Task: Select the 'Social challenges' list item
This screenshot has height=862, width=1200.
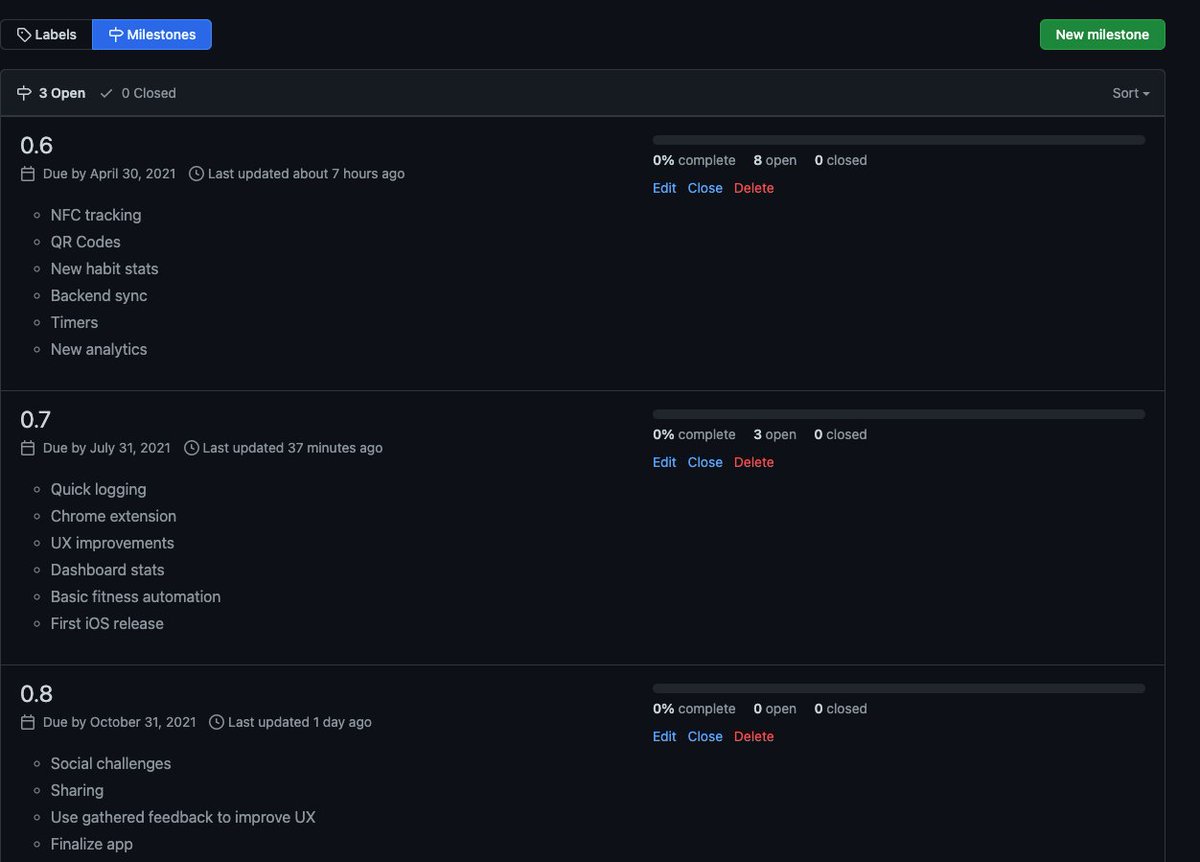Action: coord(111,764)
